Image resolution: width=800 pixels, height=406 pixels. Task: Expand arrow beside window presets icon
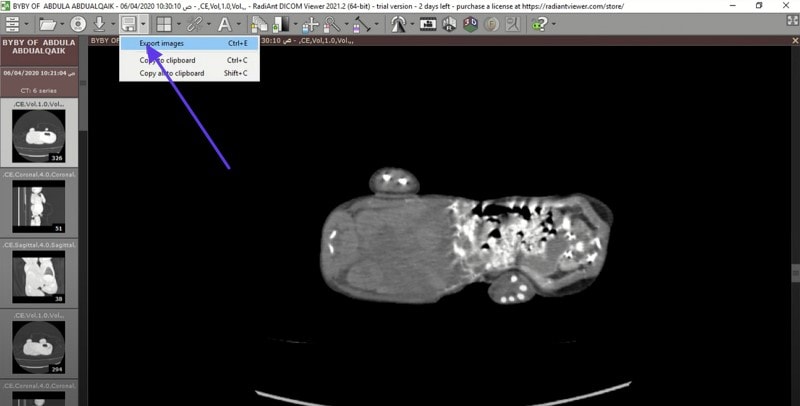click(412, 24)
